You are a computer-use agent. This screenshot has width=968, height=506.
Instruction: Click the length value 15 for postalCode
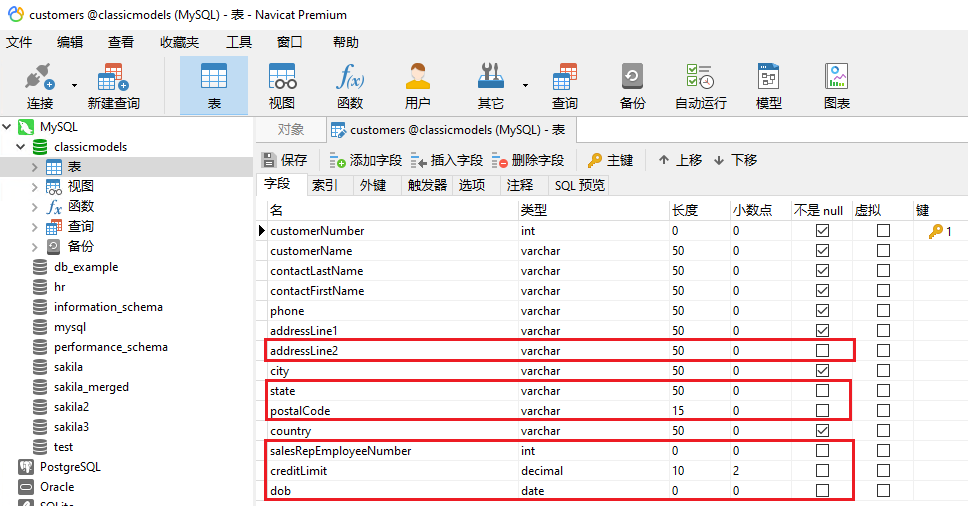click(x=678, y=411)
